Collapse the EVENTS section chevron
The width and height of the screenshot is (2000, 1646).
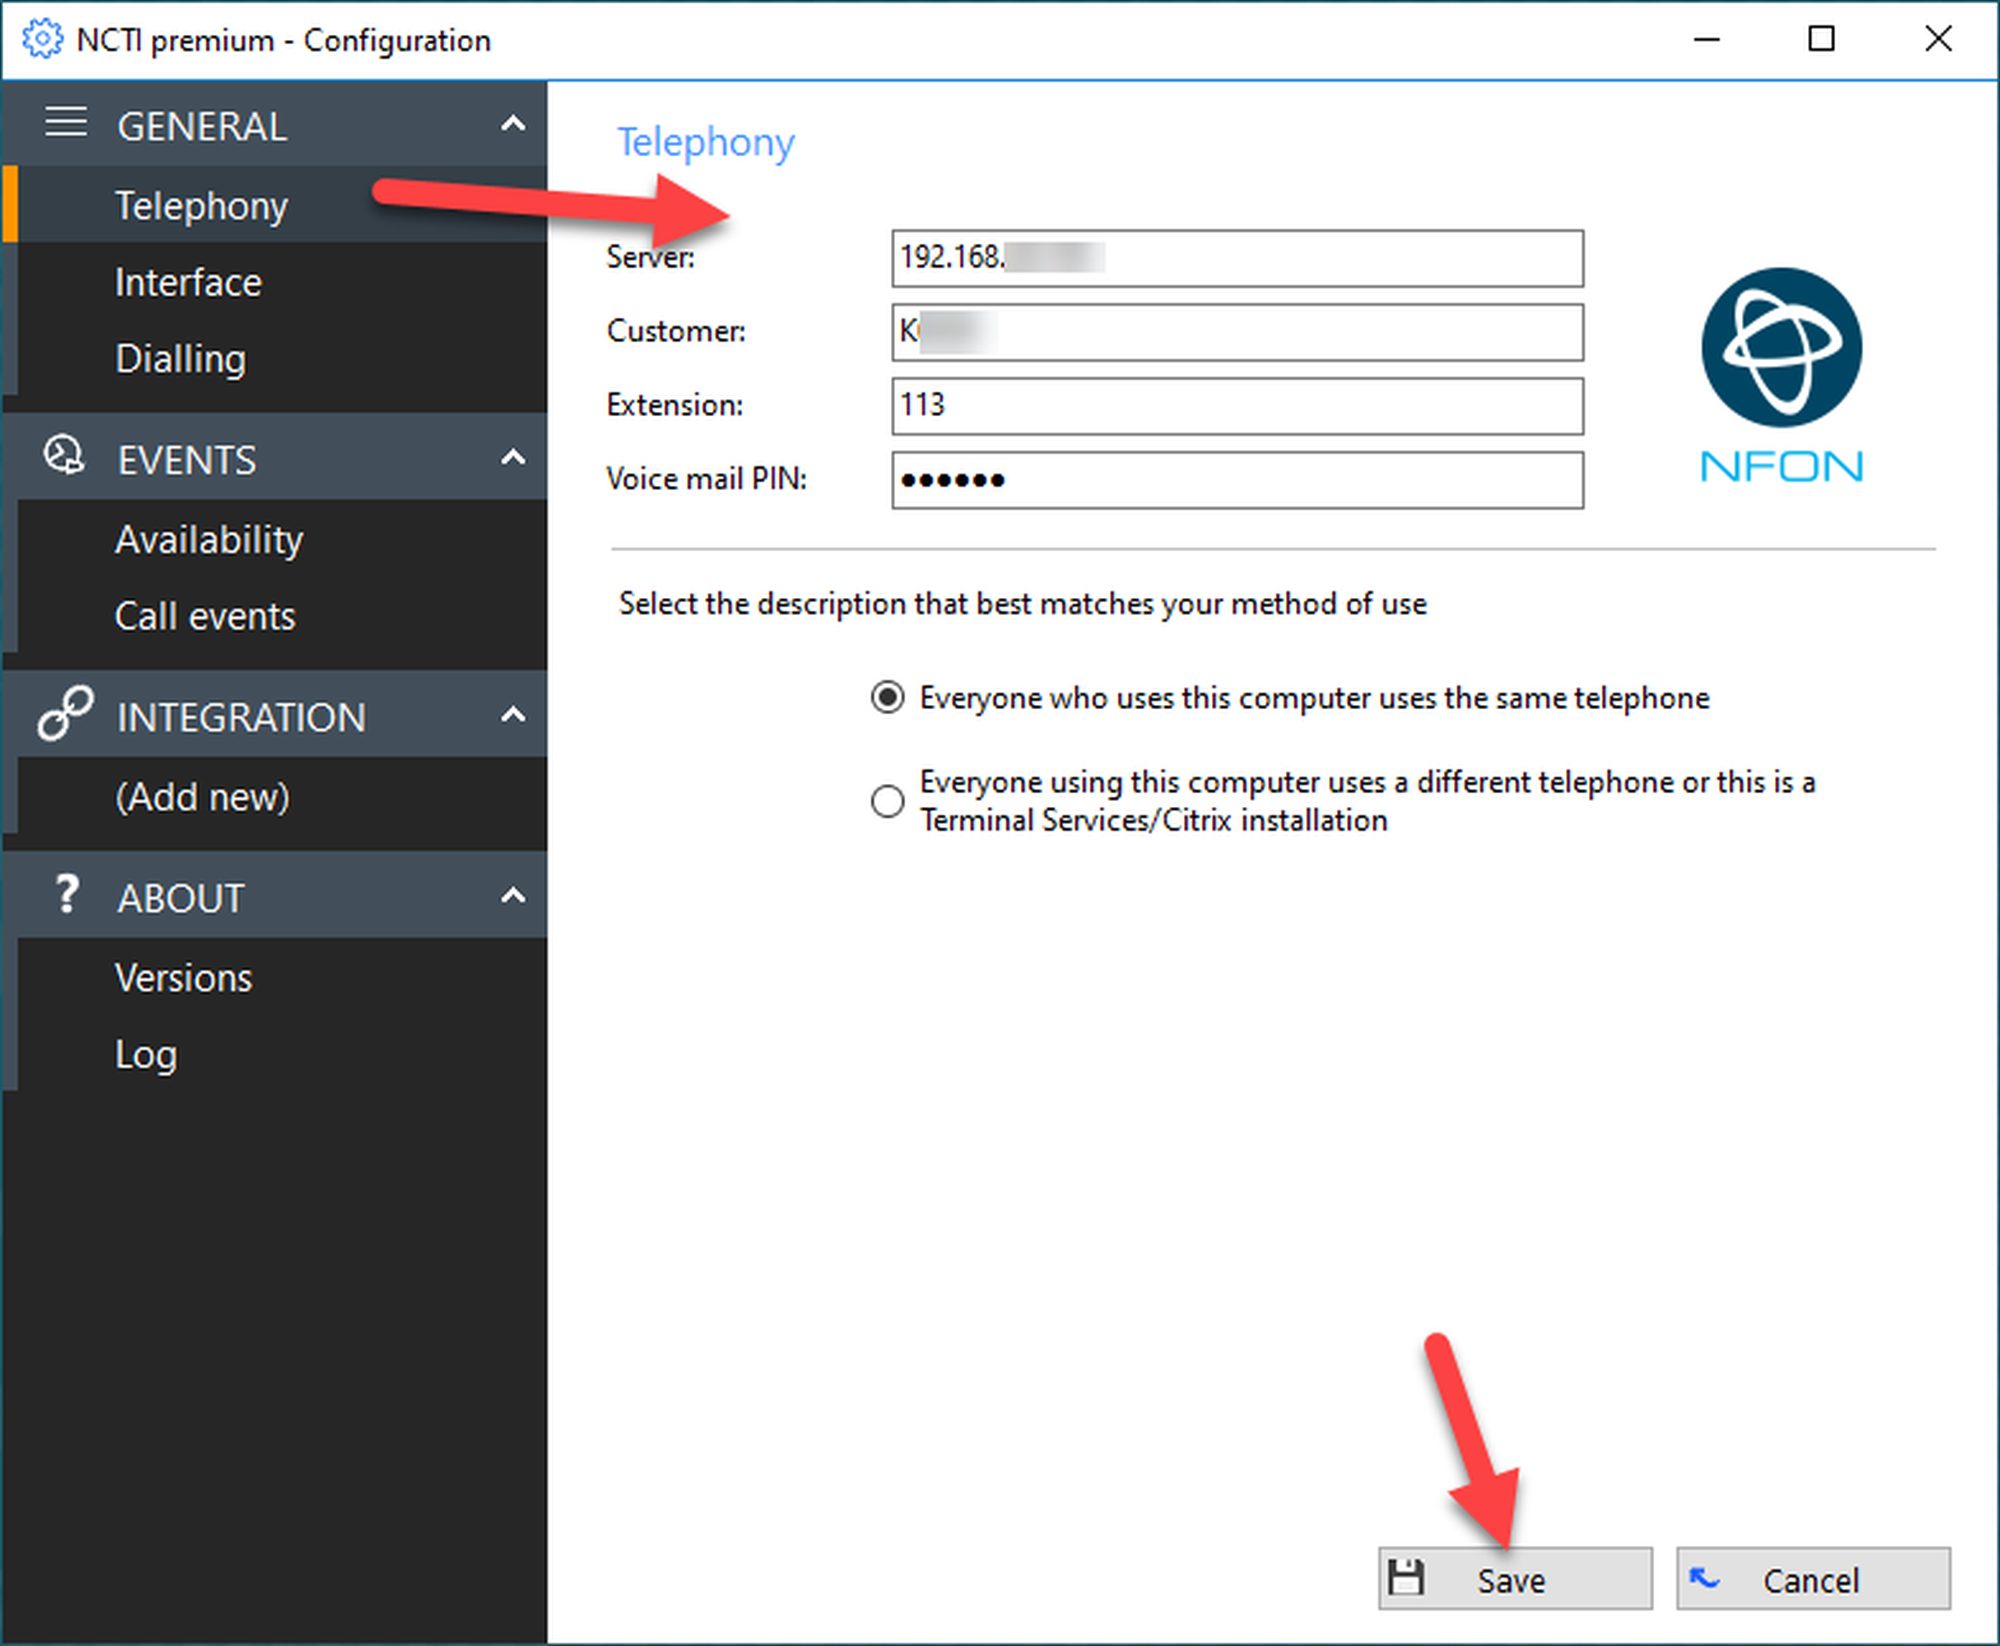[x=513, y=458]
